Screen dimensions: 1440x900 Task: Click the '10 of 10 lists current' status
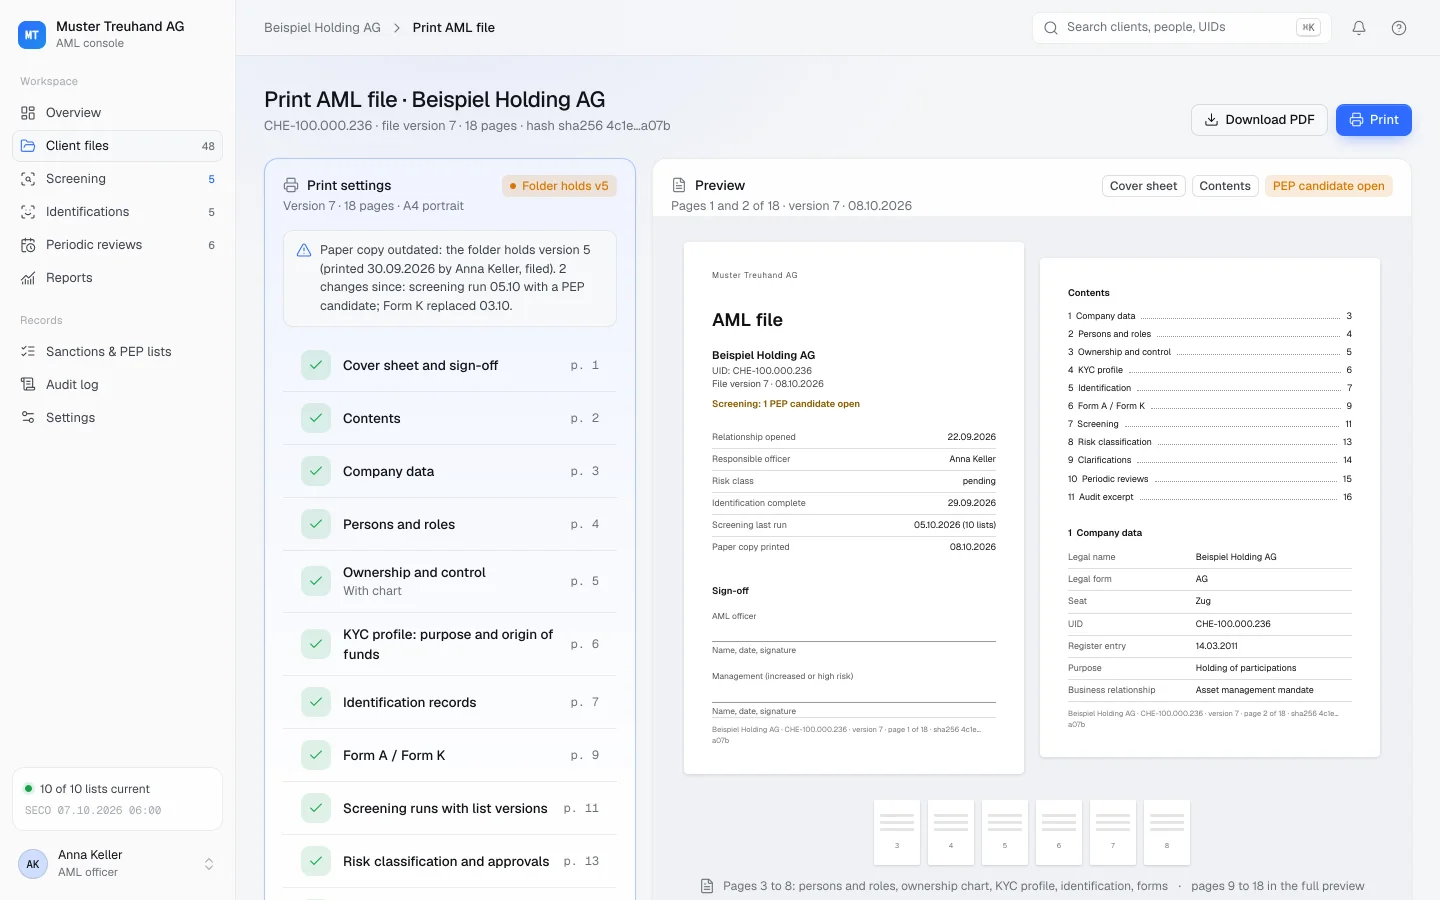(95, 789)
